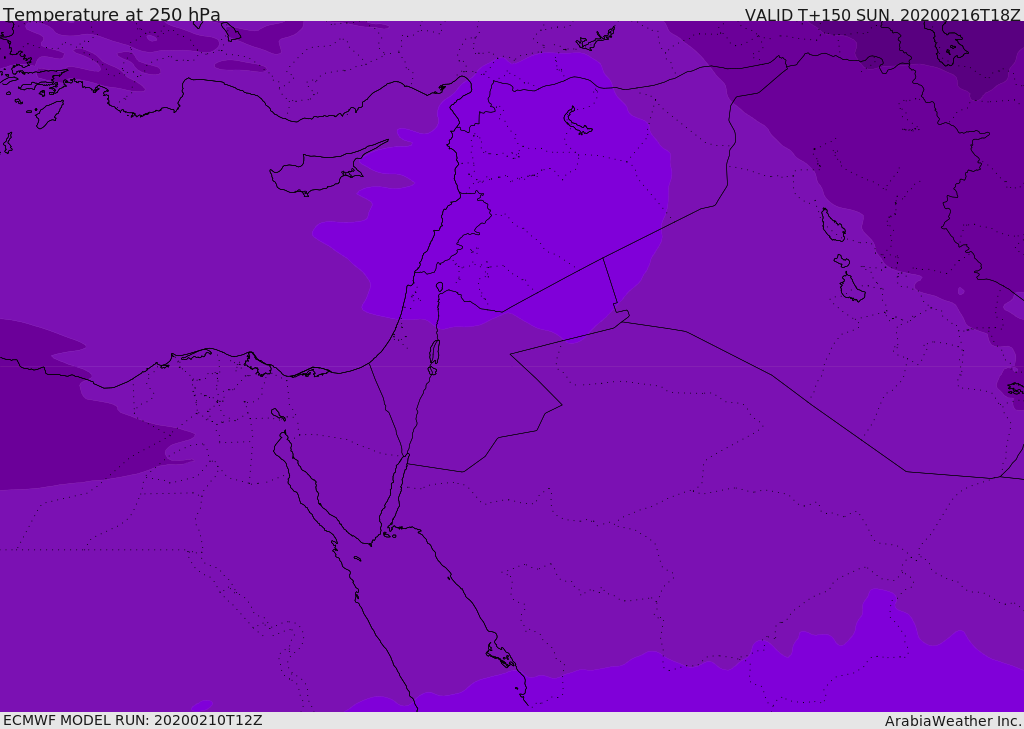
Task: Click the ArabiaWeather Inc. credit text
Action: (x=953, y=721)
